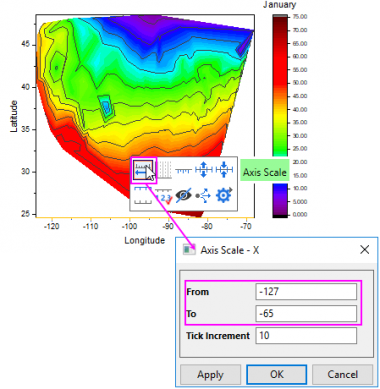Click the 0.000 color scale label

(300, 214)
